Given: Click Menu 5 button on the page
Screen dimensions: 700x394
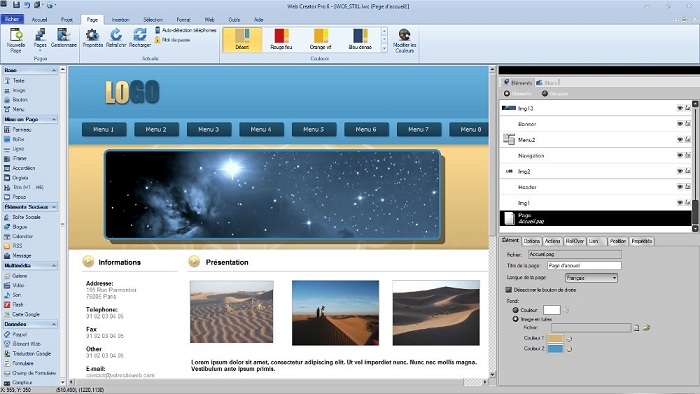Looking at the screenshot, I should click(314, 129).
